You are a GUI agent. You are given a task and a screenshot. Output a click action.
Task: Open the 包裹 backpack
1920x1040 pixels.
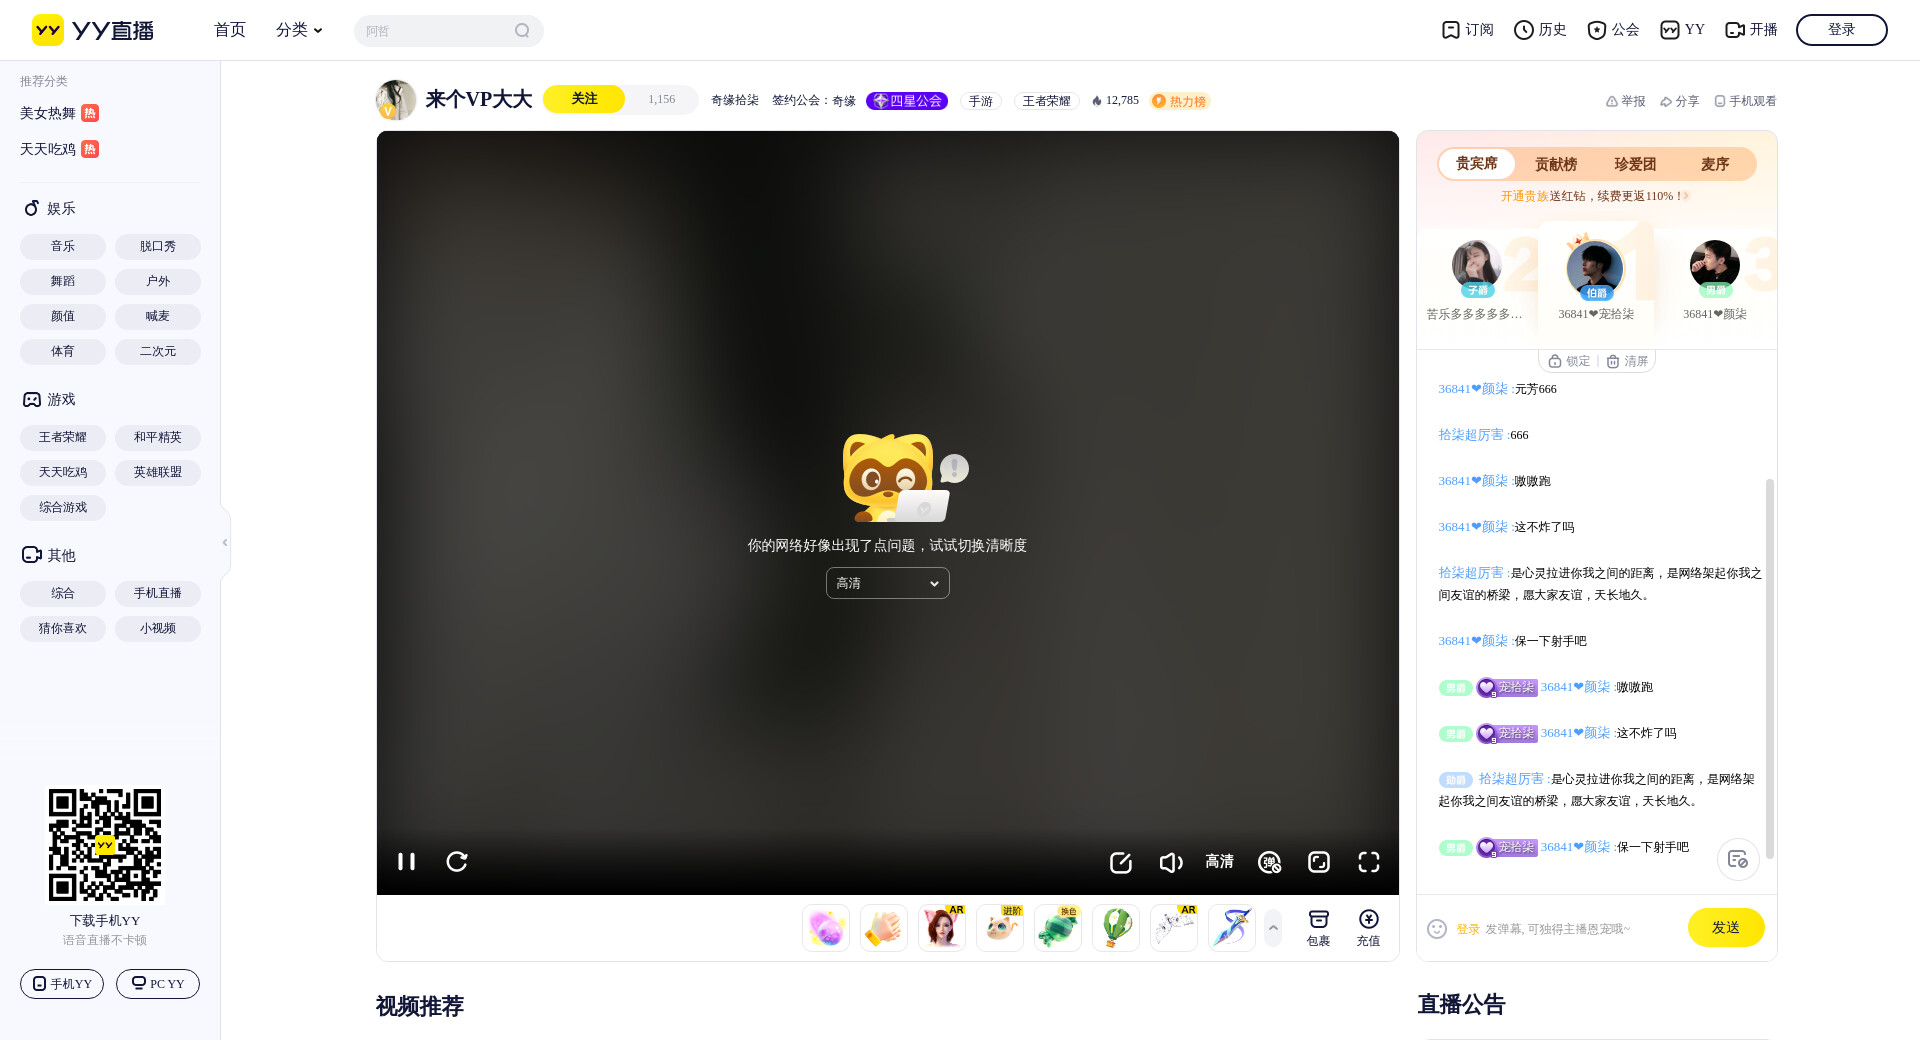tap(1319, 928)
